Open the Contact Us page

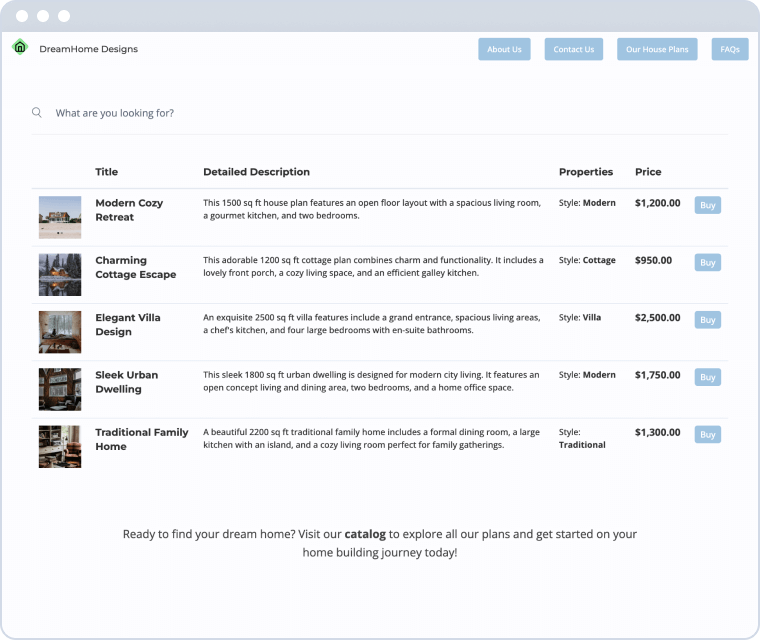click(x=573, y=49)
